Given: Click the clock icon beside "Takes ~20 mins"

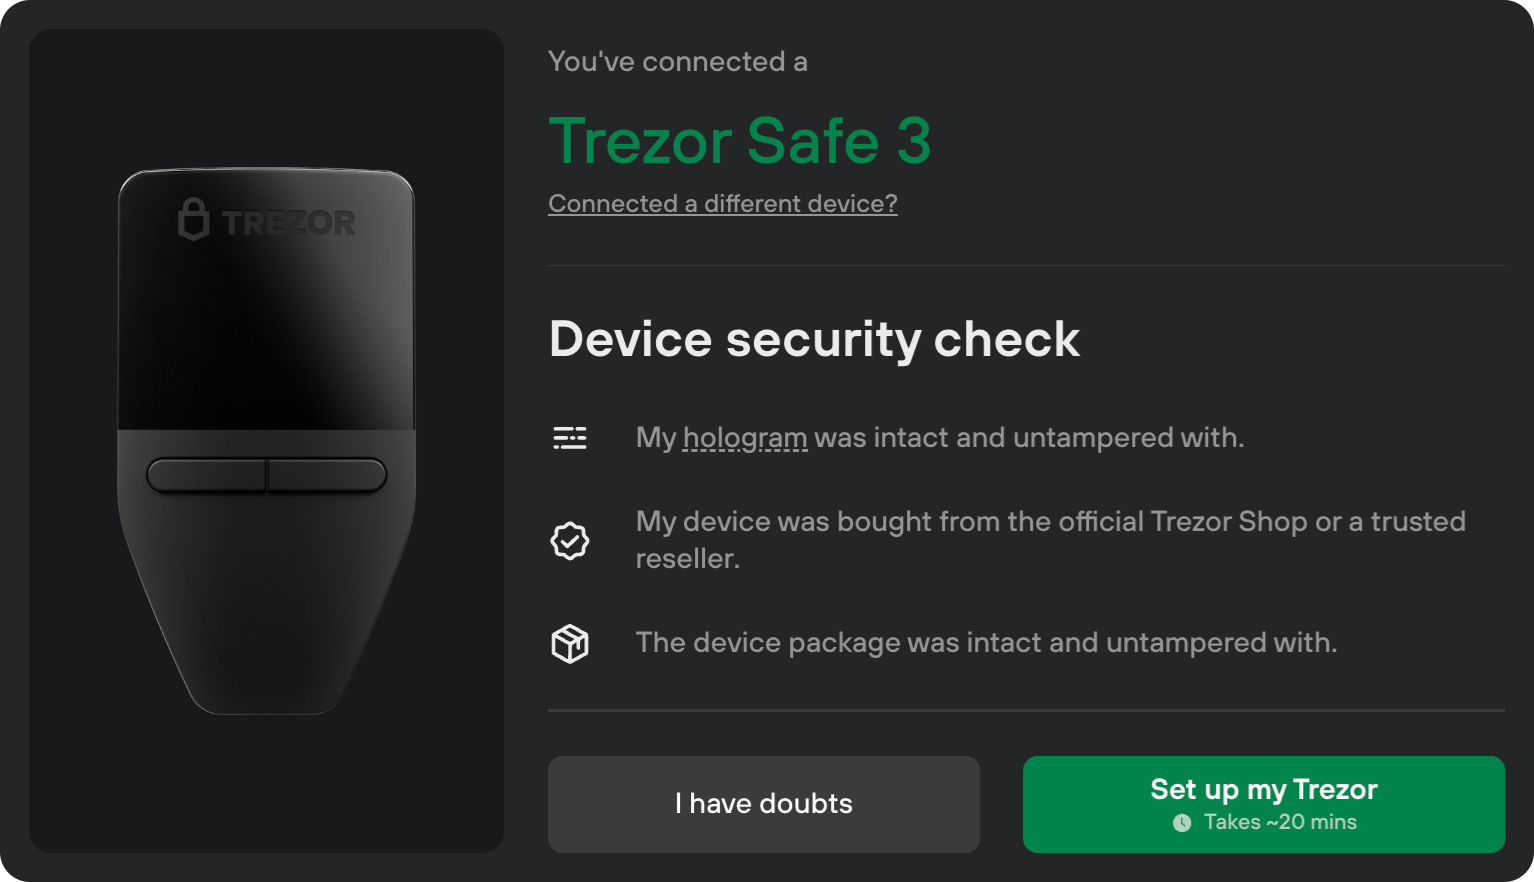Looking at the screenshot, I should pos(1182,823).
